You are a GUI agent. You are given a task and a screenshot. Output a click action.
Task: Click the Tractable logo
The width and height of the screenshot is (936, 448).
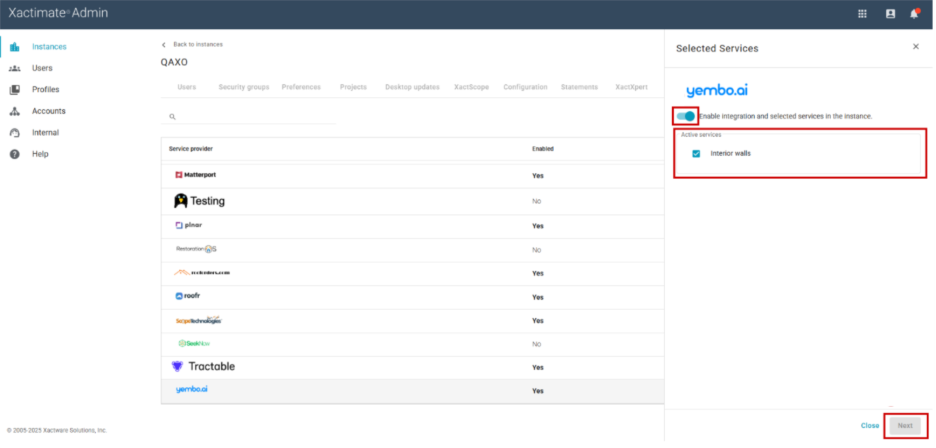[x=204, y=366]
